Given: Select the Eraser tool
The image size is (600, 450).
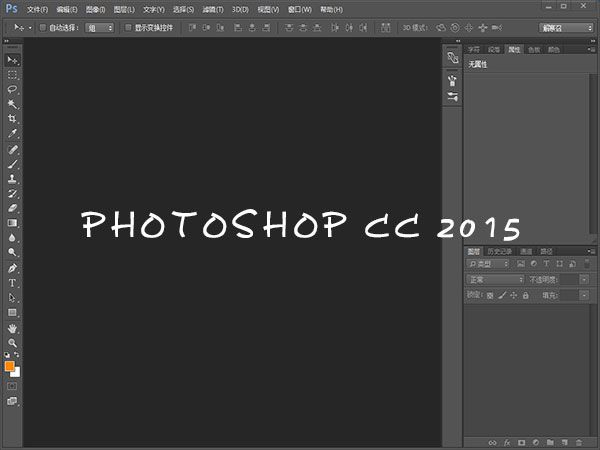Looking at the screenshot, I should 12,208.
